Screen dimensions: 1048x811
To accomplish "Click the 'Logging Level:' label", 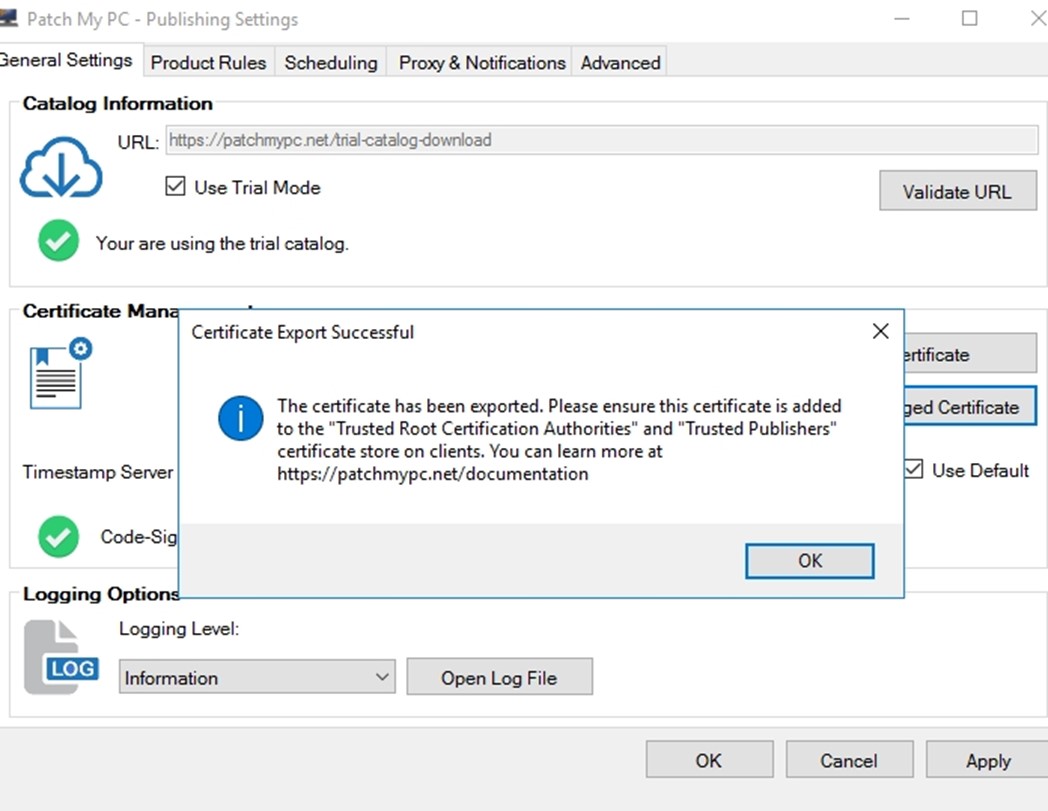I will [x=179, y=628].
